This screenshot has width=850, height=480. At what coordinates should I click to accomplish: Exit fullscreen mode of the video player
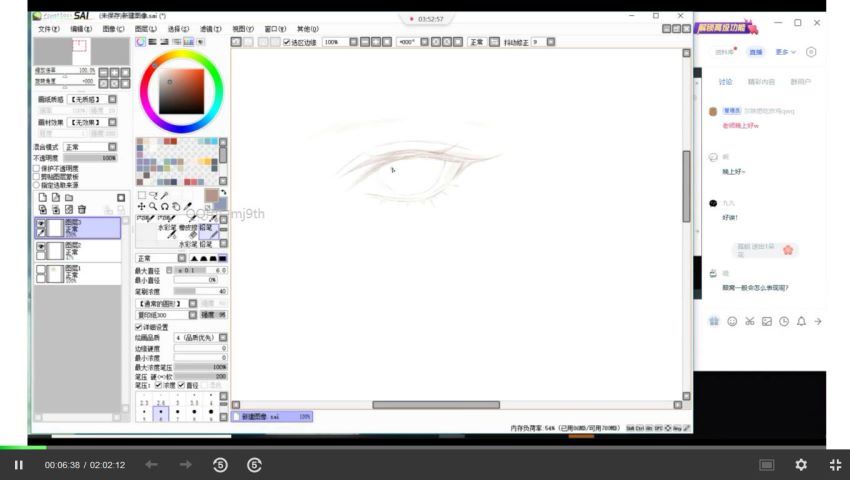click(x=835, y=465)
